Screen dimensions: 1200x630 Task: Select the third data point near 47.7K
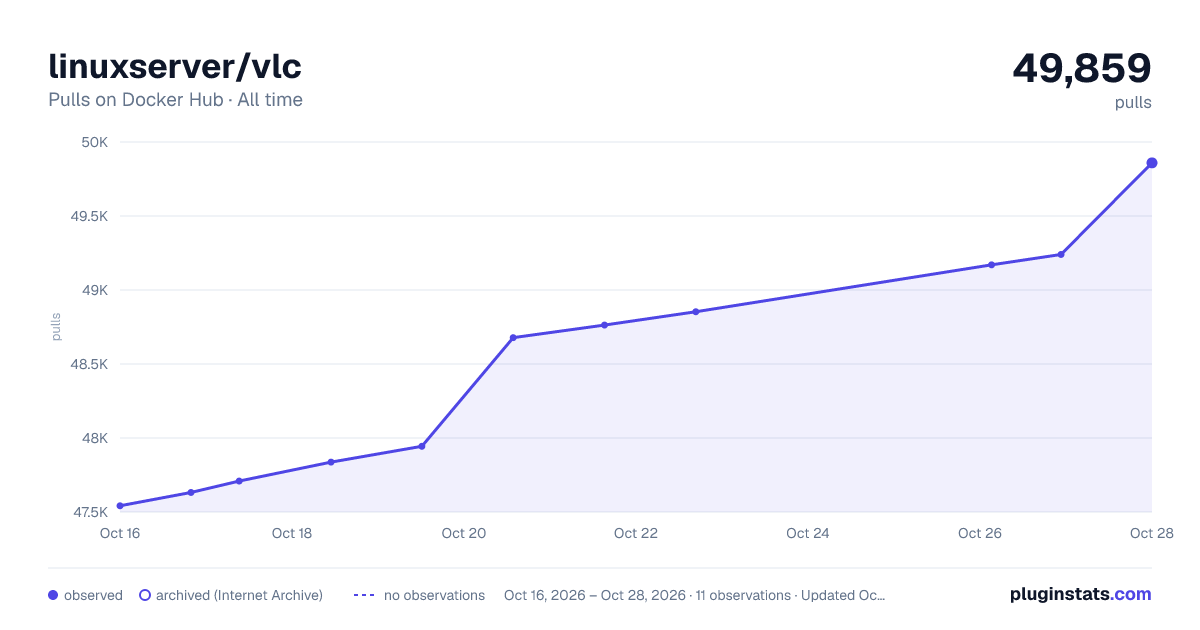point(239,481)
